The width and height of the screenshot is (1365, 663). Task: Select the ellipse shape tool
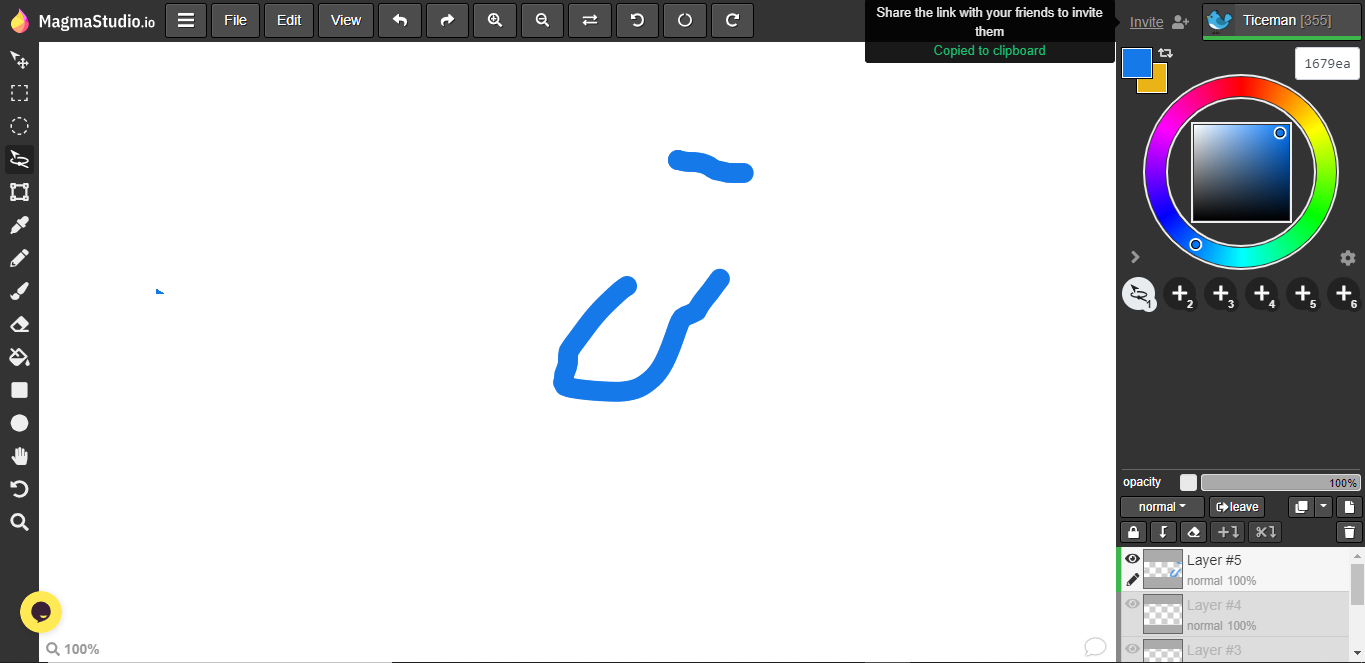pyautogui.click(x=19, y=423)
